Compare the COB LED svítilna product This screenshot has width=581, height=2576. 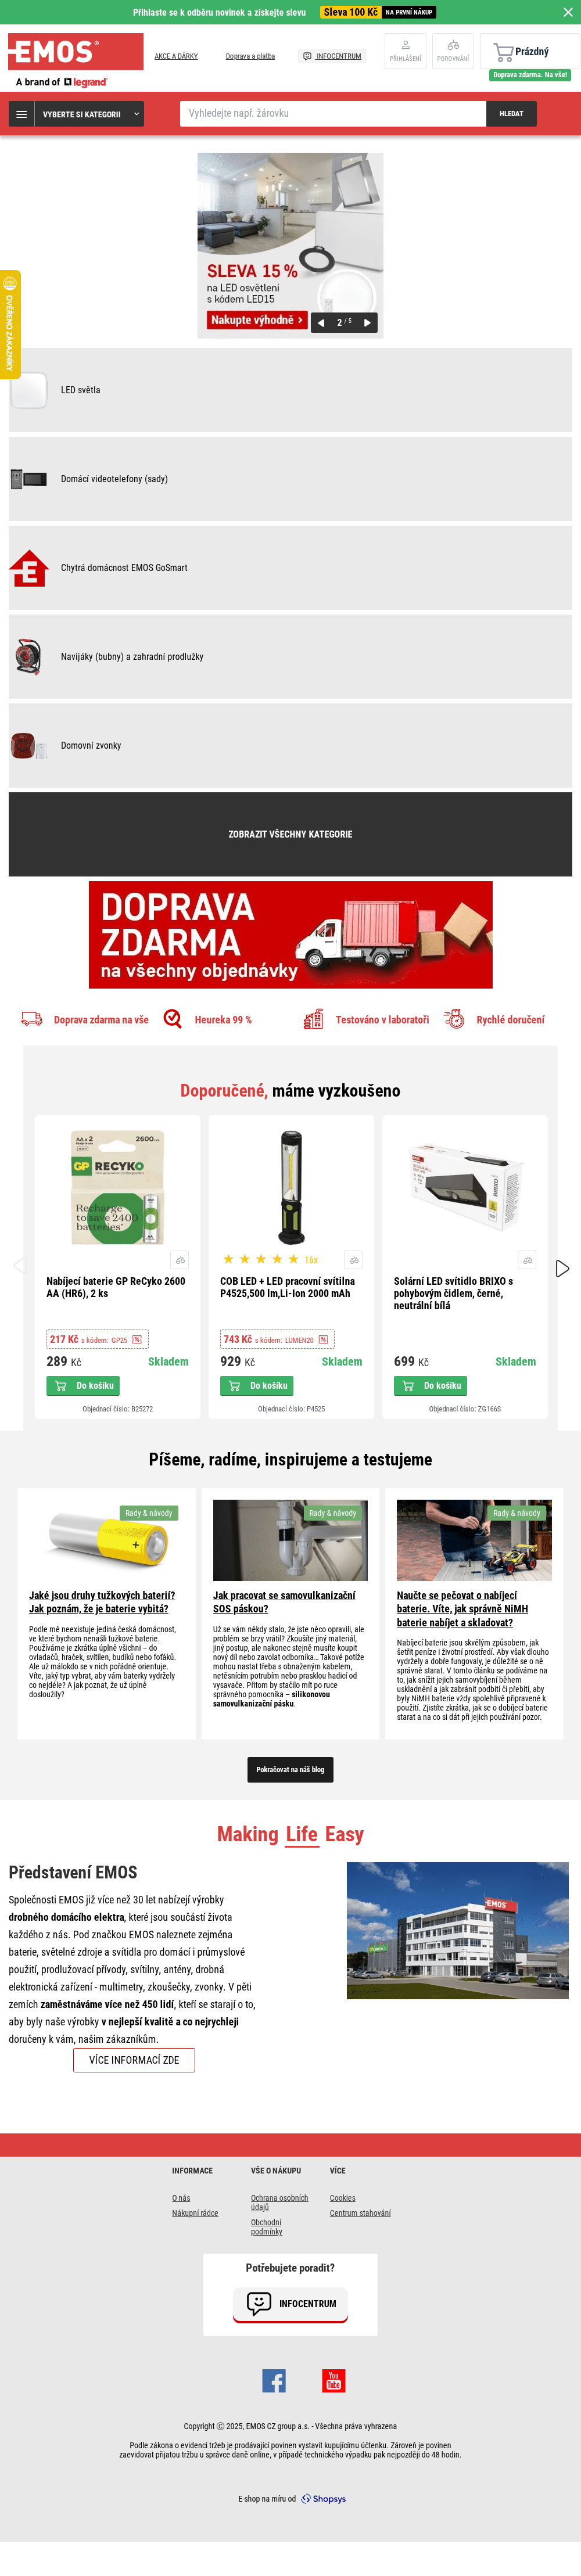(354, 1260)
